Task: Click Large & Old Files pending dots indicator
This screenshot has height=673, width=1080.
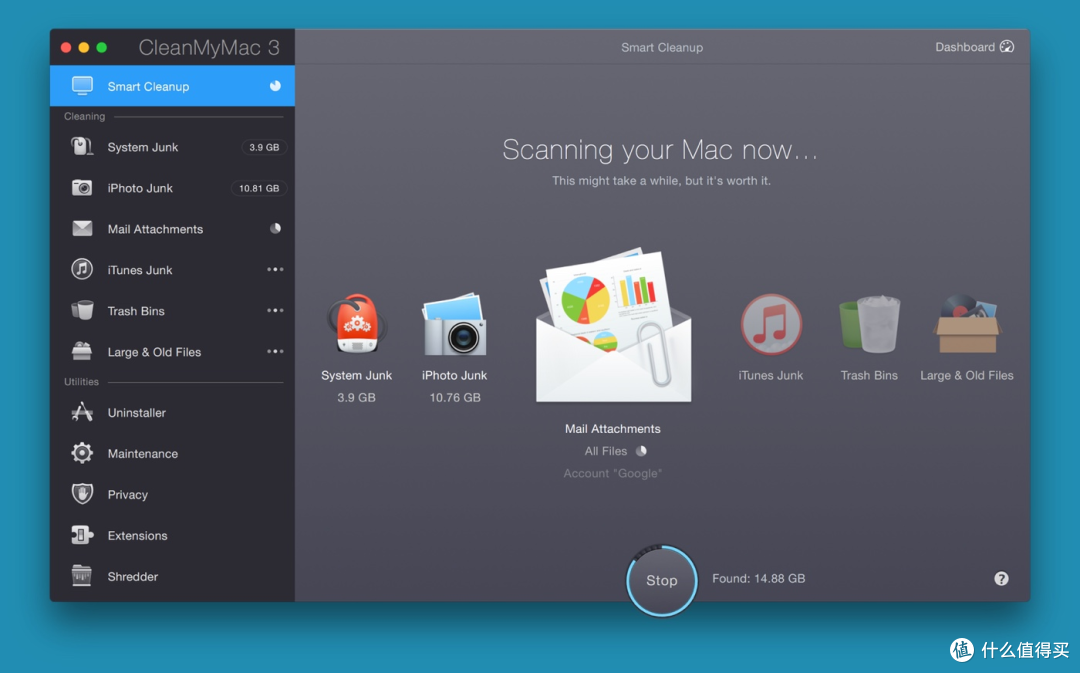Action: tap(275, 351)
